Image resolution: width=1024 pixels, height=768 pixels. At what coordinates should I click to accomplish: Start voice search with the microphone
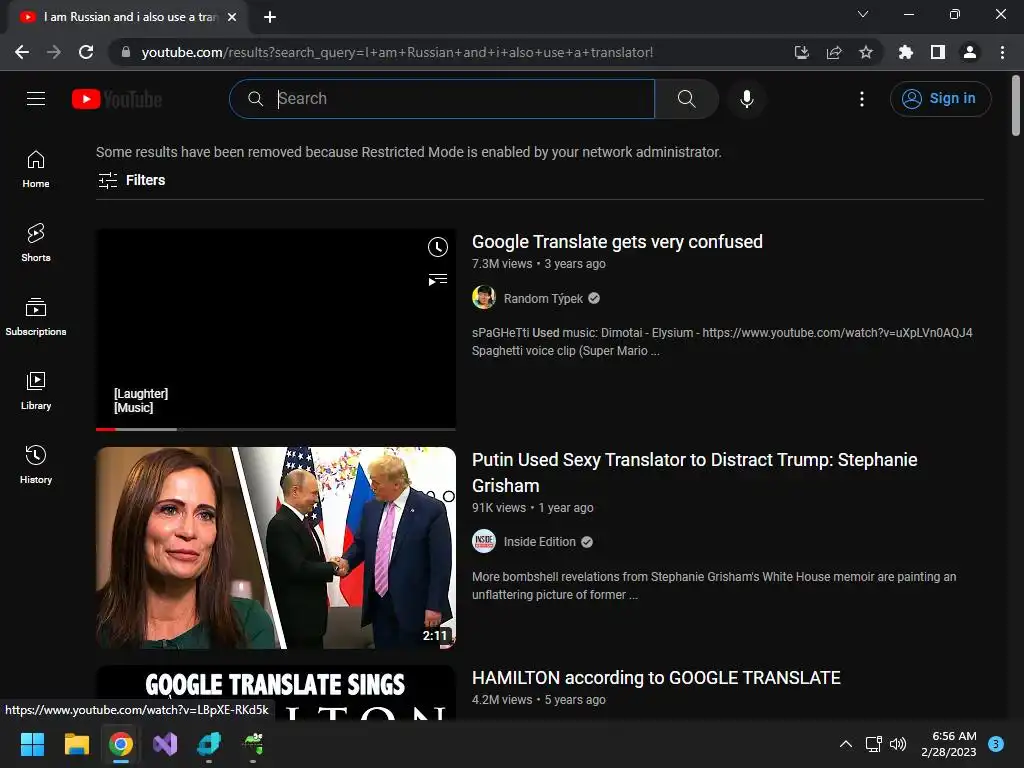point(747,99)
